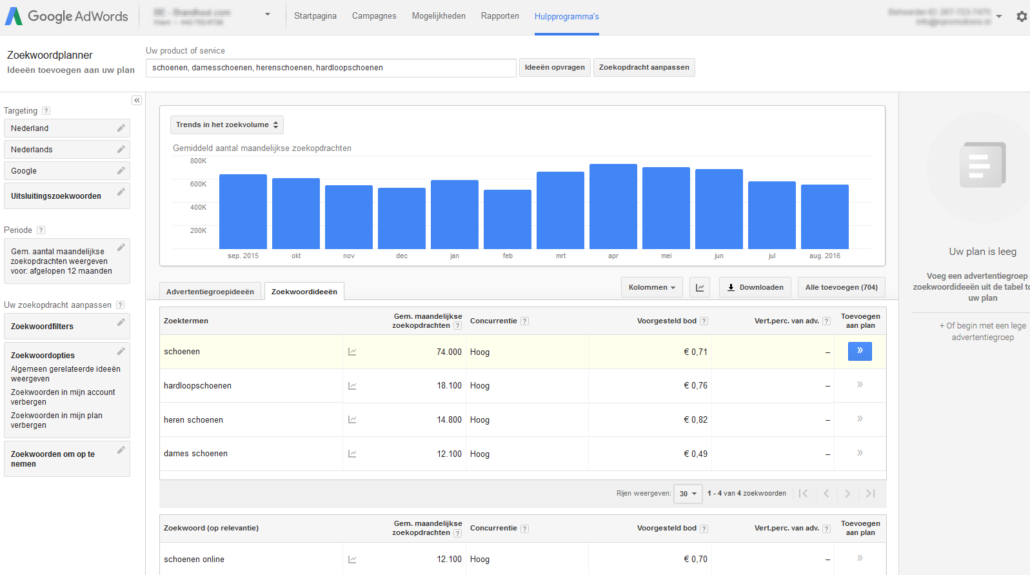
Task: Show trend chart for schoenen row
Action: pos(352,352)
